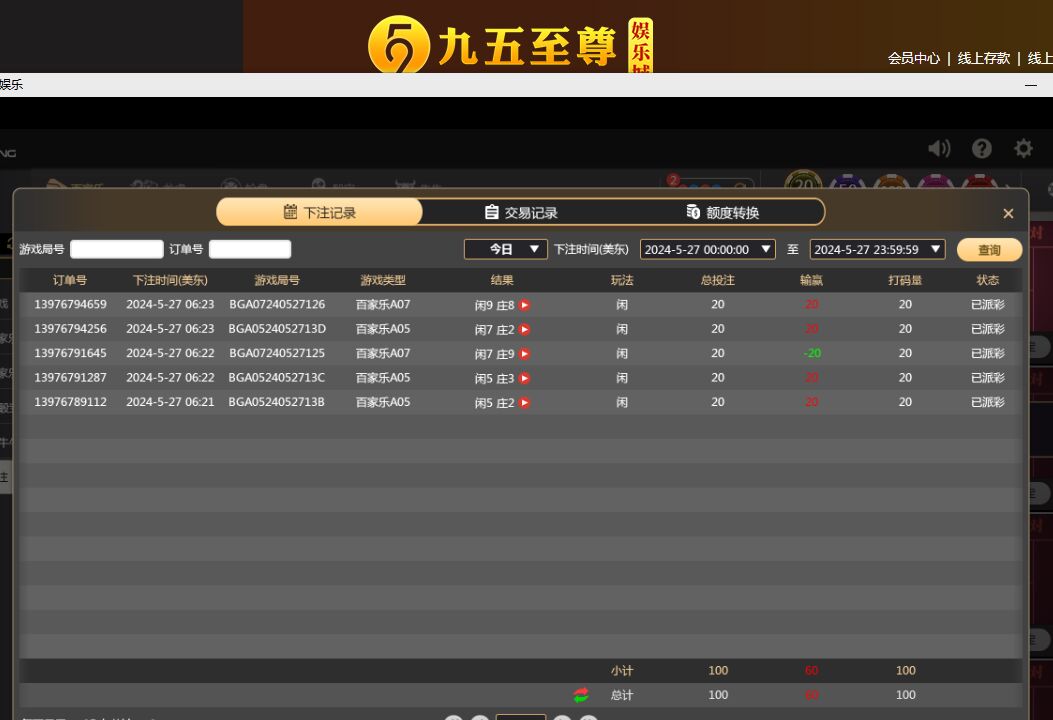The image size is (1053, 720).
Task: Play result video for order 13976791645
Action: pyautogui.click(x=524, y=354)
